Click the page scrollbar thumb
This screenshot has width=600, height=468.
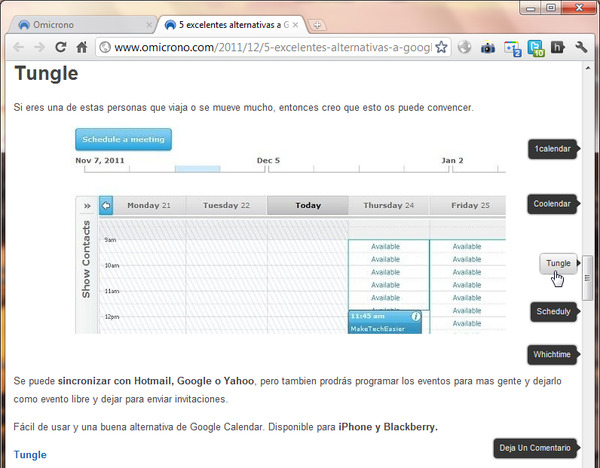click(x=588, y=278)
